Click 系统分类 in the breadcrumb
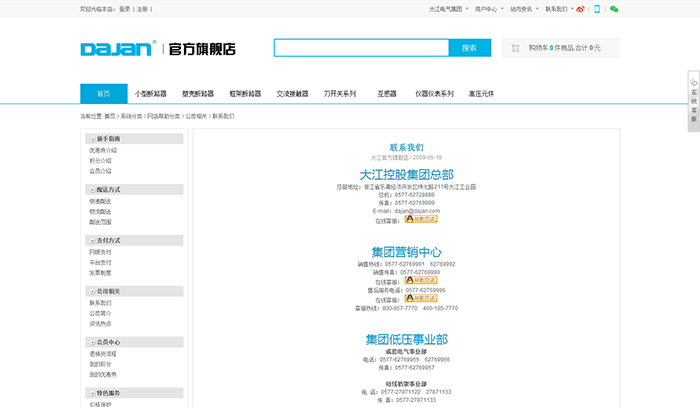Screen dimensions: 700x407 131,116
